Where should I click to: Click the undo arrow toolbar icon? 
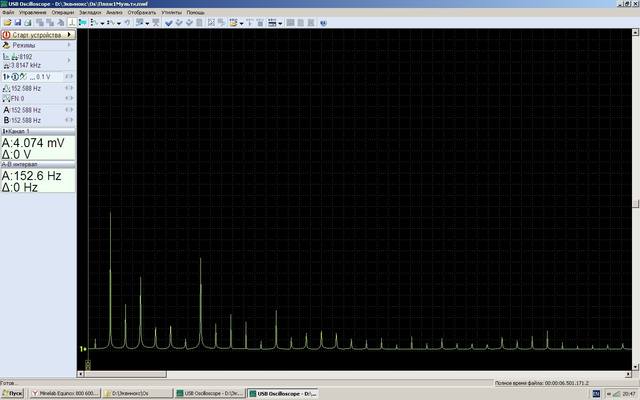pos(127,23)
